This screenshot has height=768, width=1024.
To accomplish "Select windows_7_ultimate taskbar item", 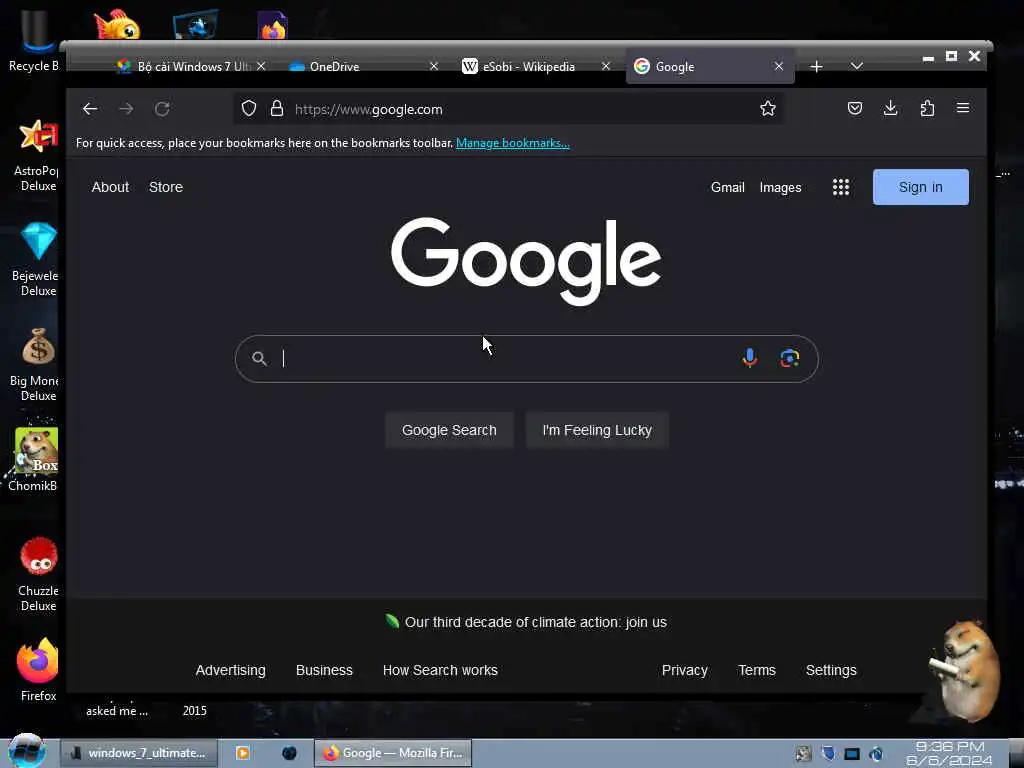I will (x=138, y=753).
